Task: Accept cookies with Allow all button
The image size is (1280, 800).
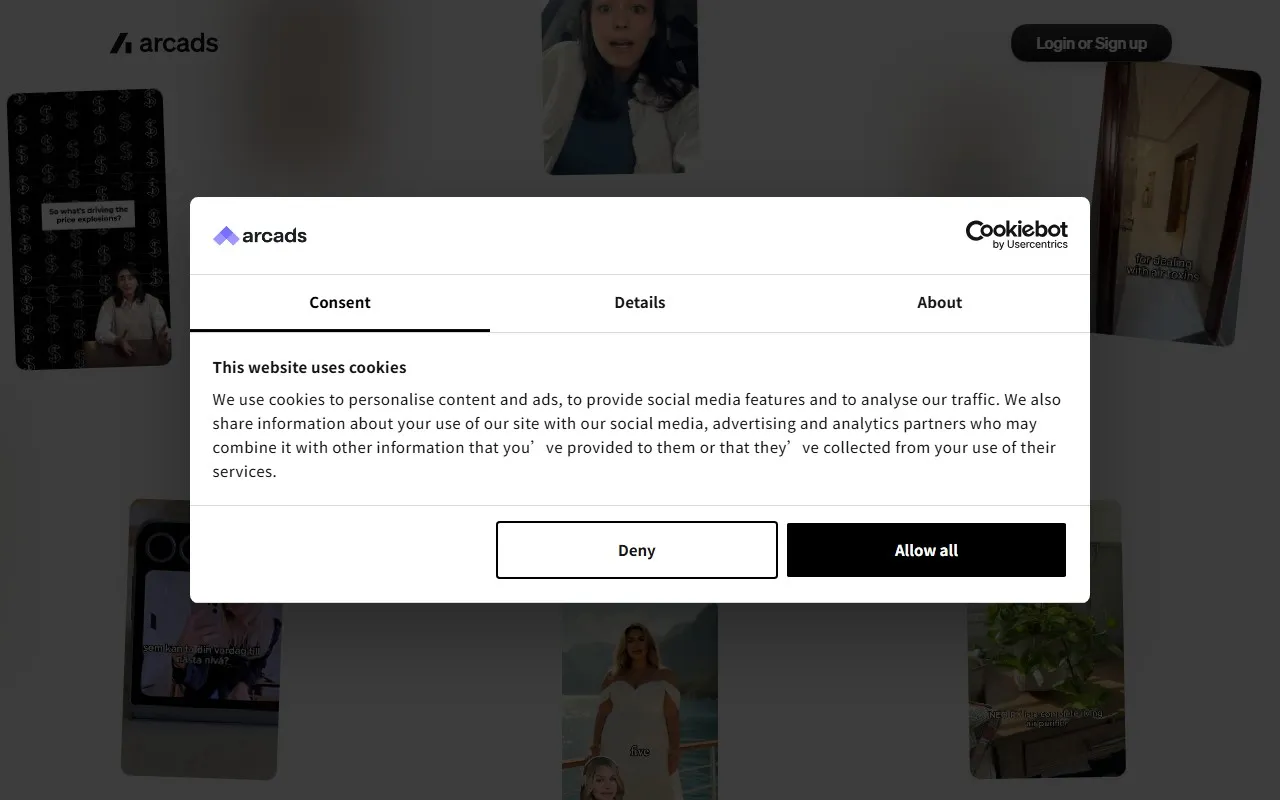Action: [926, 550]
